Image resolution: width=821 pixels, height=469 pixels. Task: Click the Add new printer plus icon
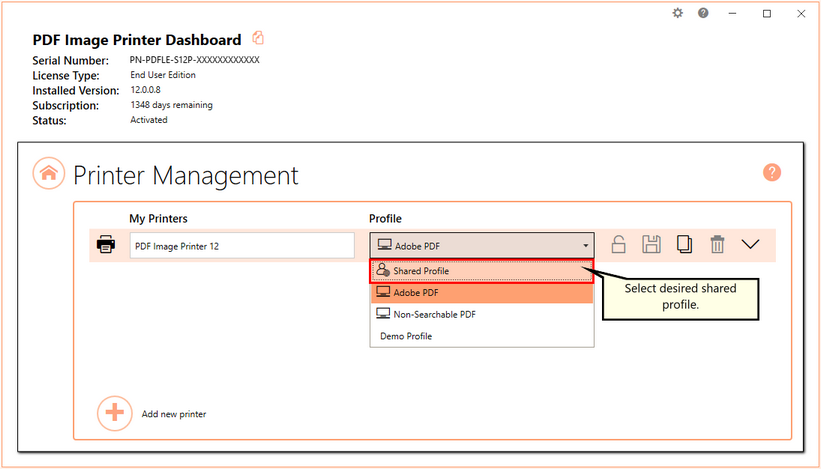pyautogui.click(x=114, y=413)
